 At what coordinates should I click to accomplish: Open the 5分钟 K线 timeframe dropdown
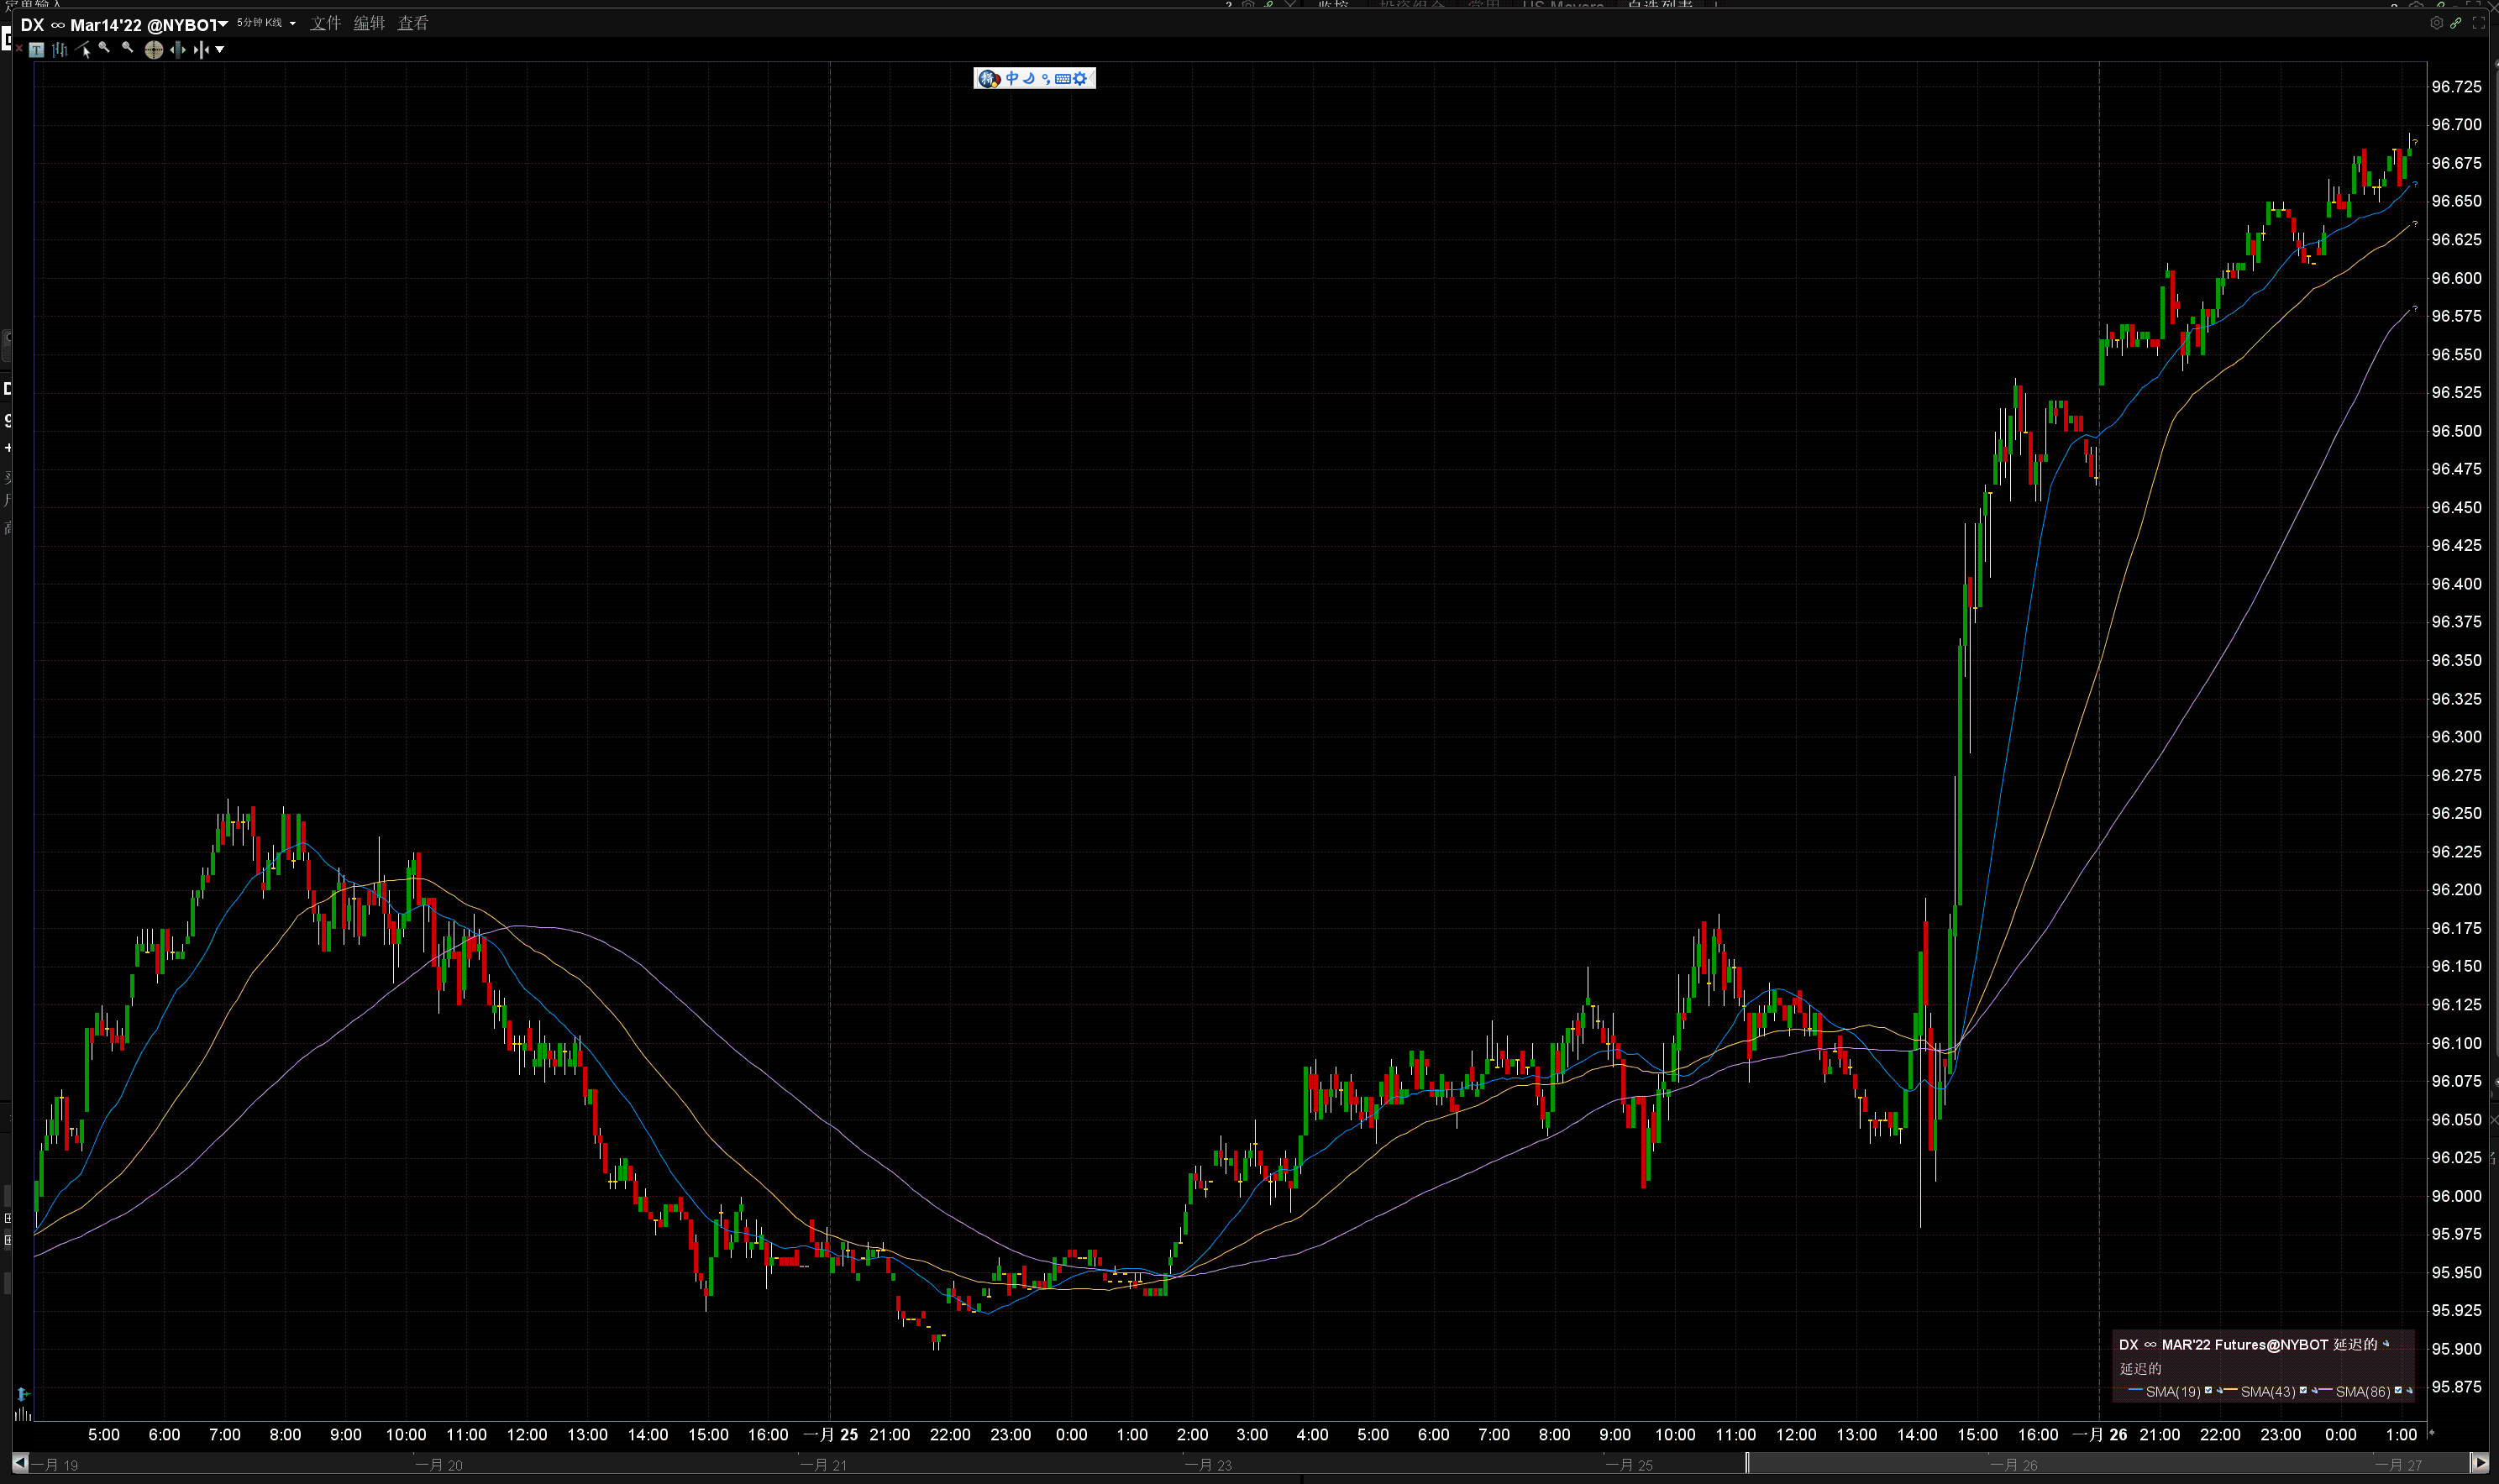pyautogui.click(x=266, y=23)
